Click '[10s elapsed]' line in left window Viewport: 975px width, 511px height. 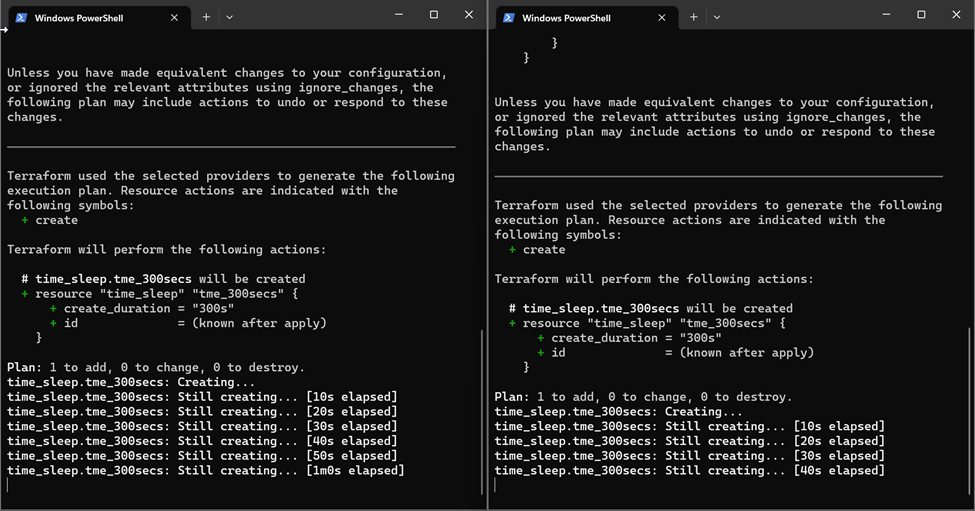[x=202, y=397]
